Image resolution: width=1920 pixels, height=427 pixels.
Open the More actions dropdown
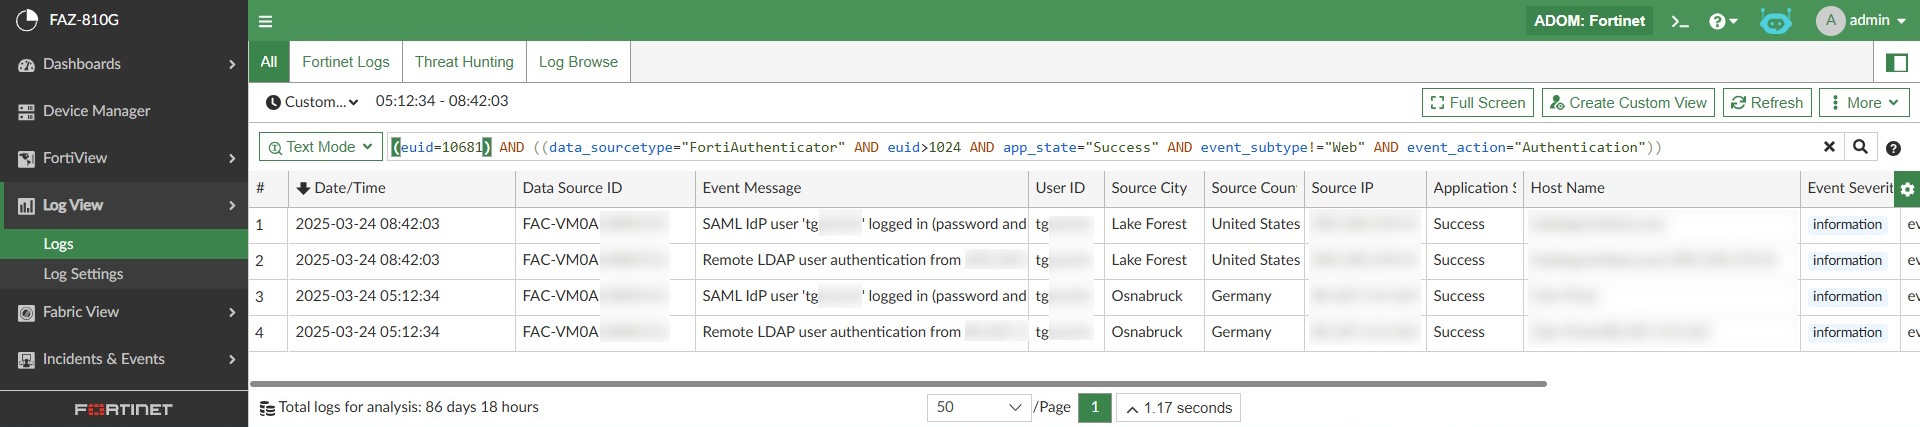point(1864,102)
